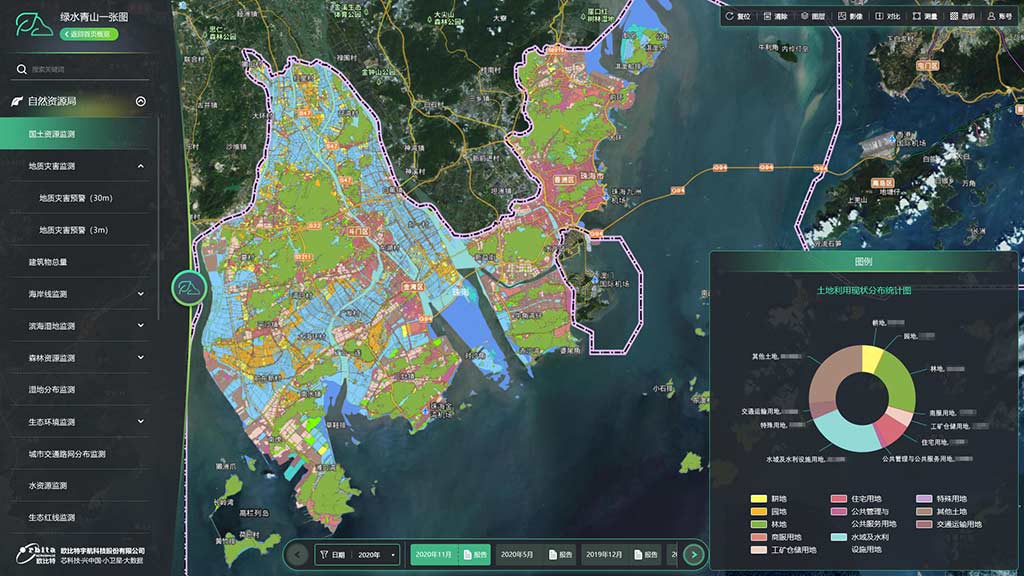1024x576 pixels.
Task: Click the round sidebar collapse logo button
Action: pos(188,288)
